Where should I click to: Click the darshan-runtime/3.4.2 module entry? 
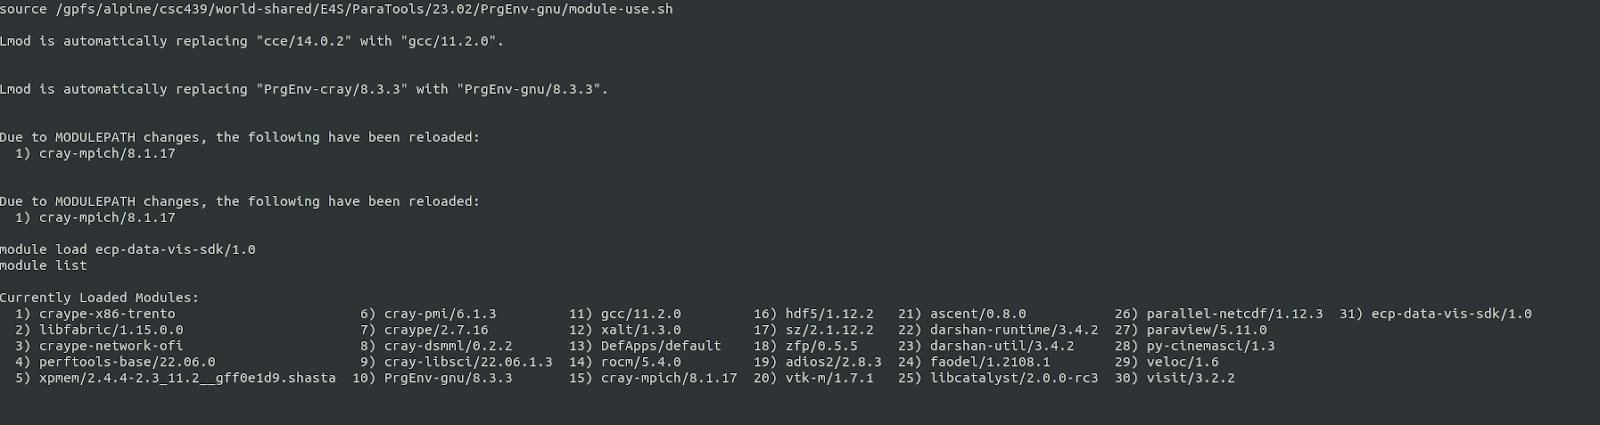tap(1013, 330)
